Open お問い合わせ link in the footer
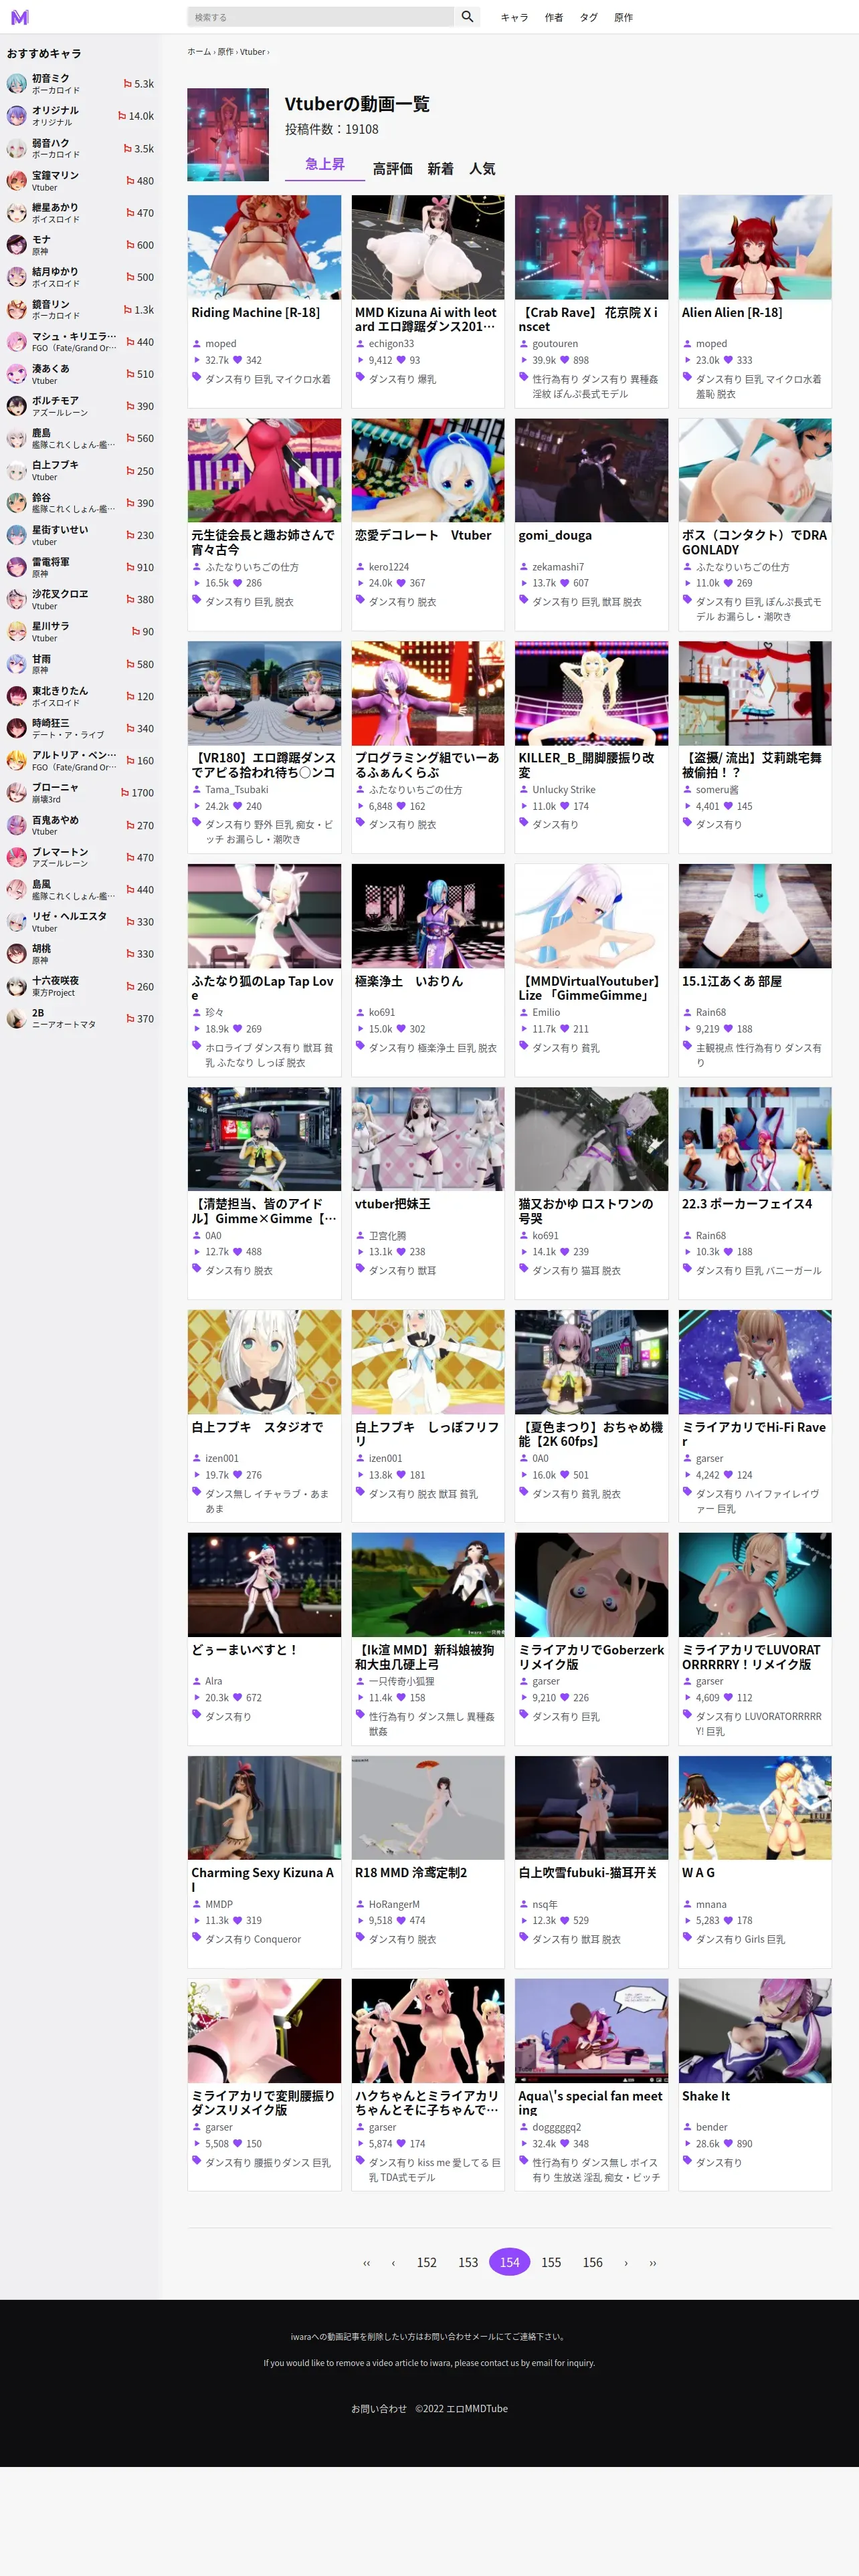Image resolution: width=859 pixels, height=2576 pixels. (379, 2409)
